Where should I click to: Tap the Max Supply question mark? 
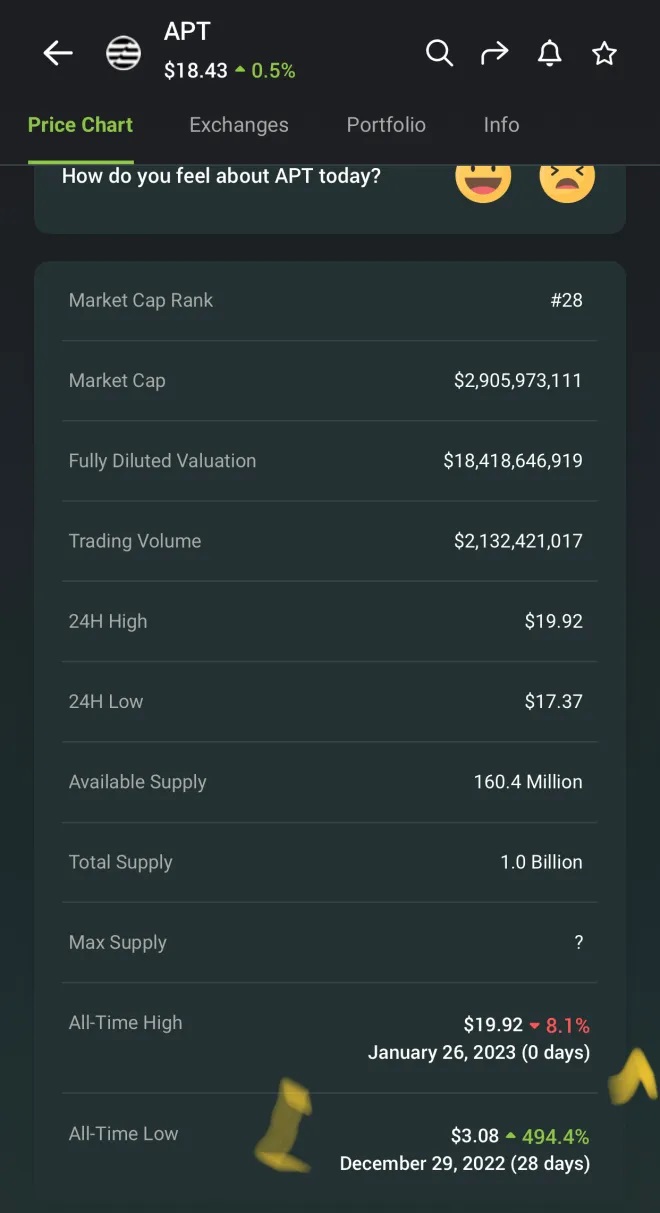click(578, 942)
